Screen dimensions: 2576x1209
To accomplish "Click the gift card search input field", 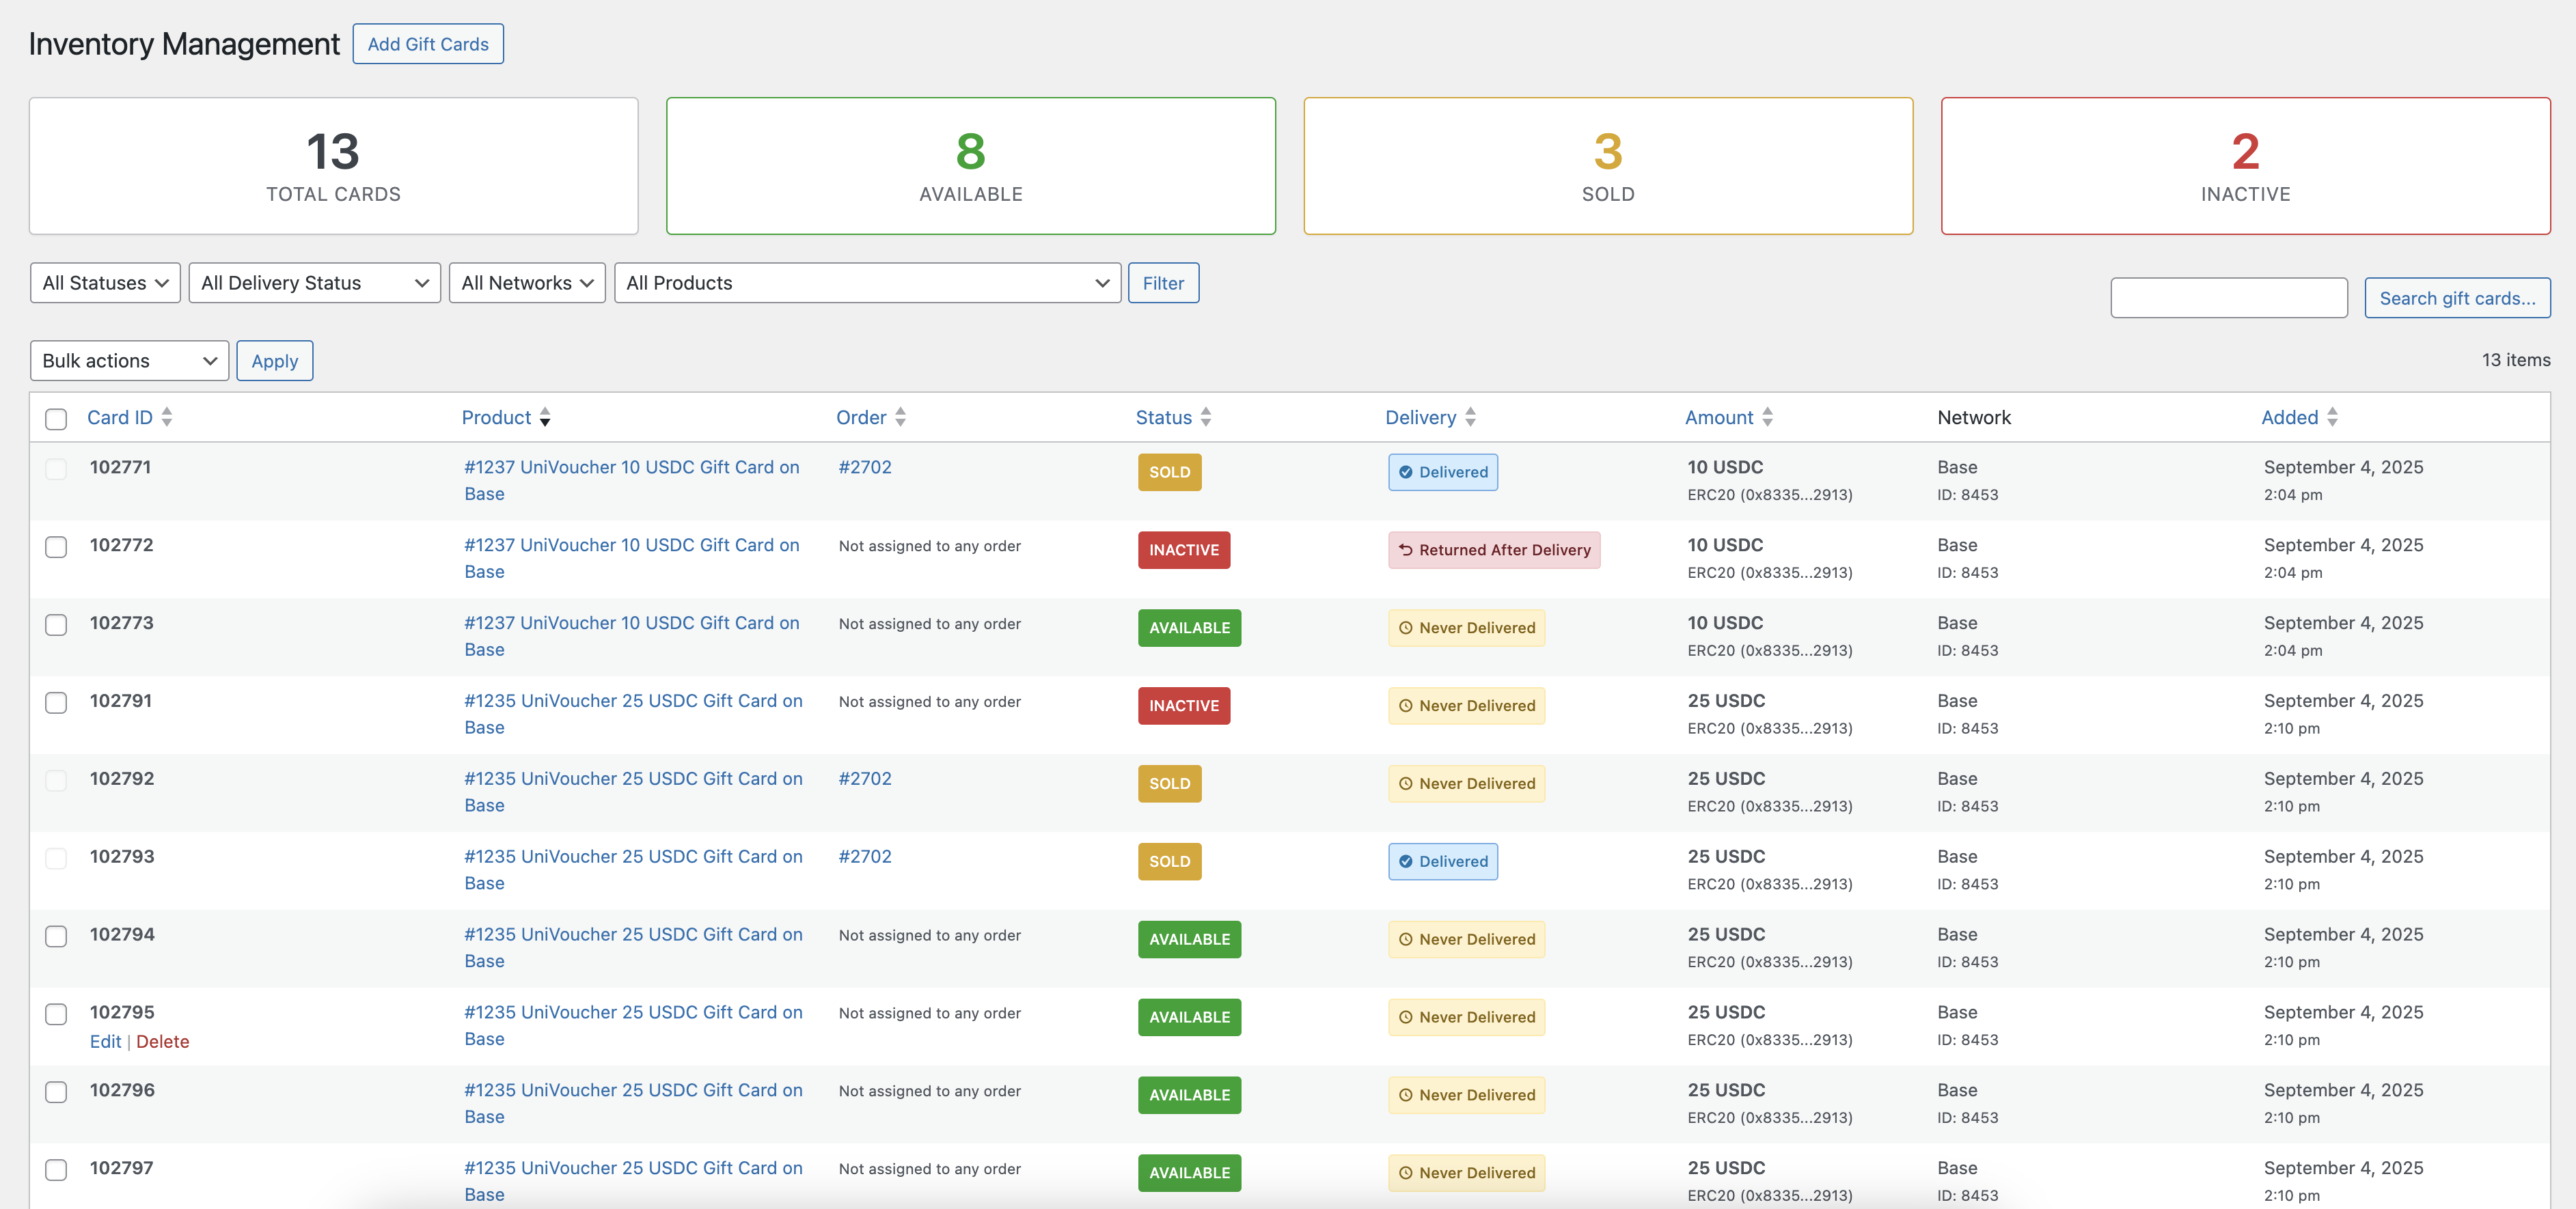I will pos(2228,298).
